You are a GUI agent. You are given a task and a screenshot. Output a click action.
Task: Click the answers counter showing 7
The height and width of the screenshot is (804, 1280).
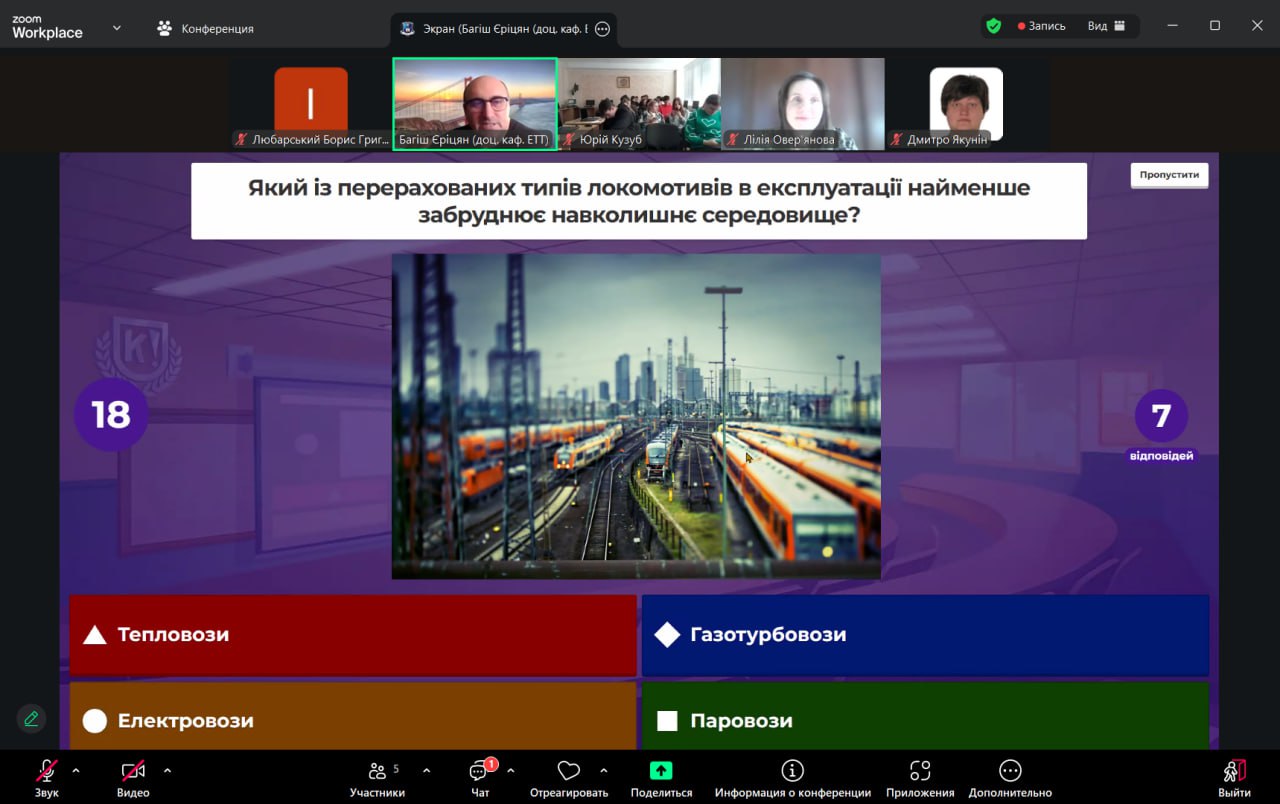click(1161, 416)
